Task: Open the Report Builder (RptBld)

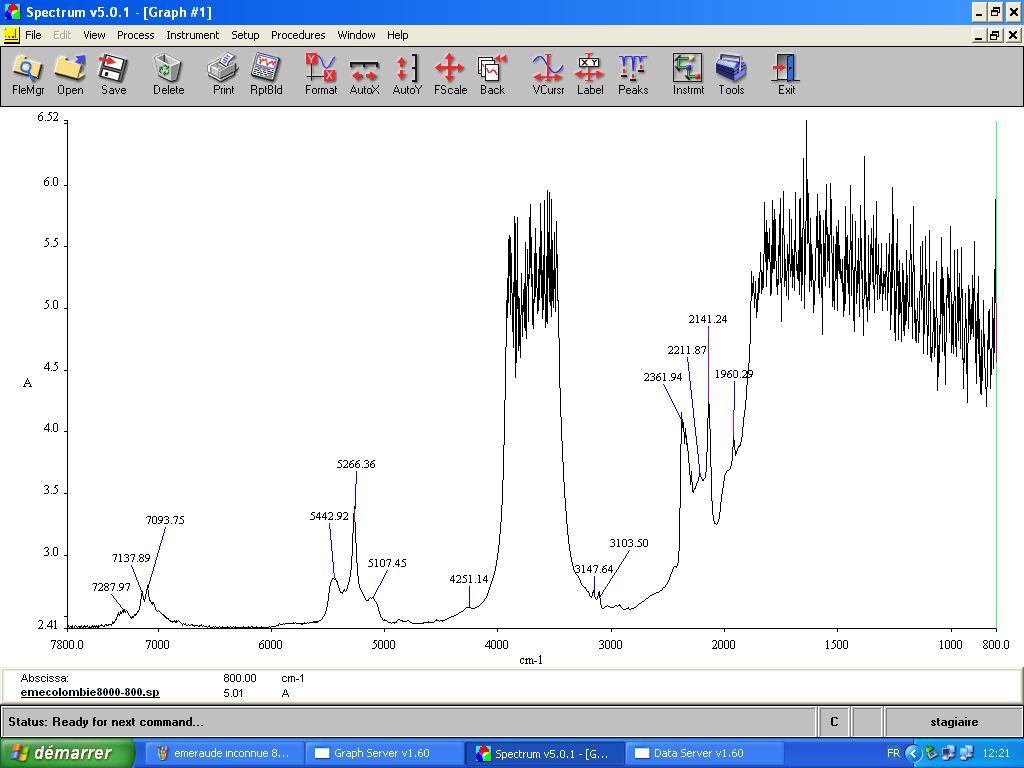Action: click(266, 75)
